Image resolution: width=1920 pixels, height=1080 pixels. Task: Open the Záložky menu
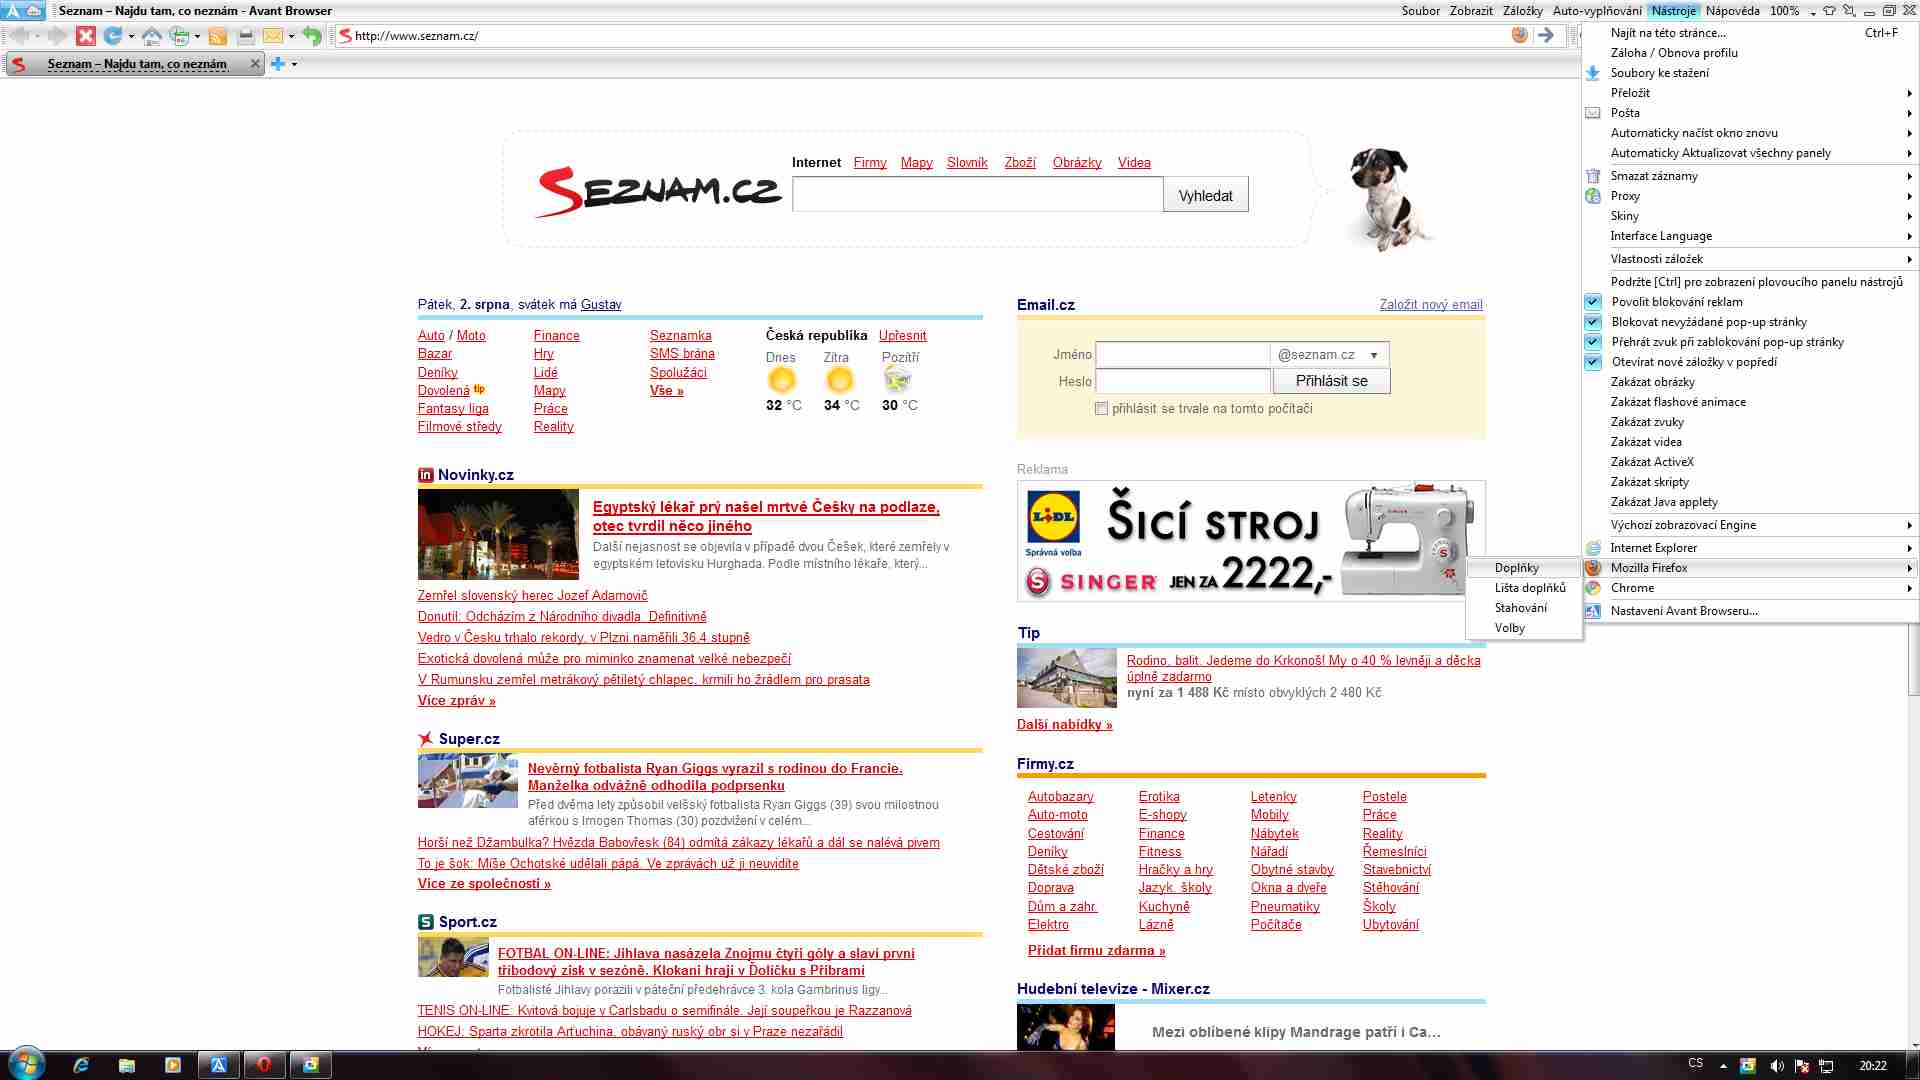1522,11
